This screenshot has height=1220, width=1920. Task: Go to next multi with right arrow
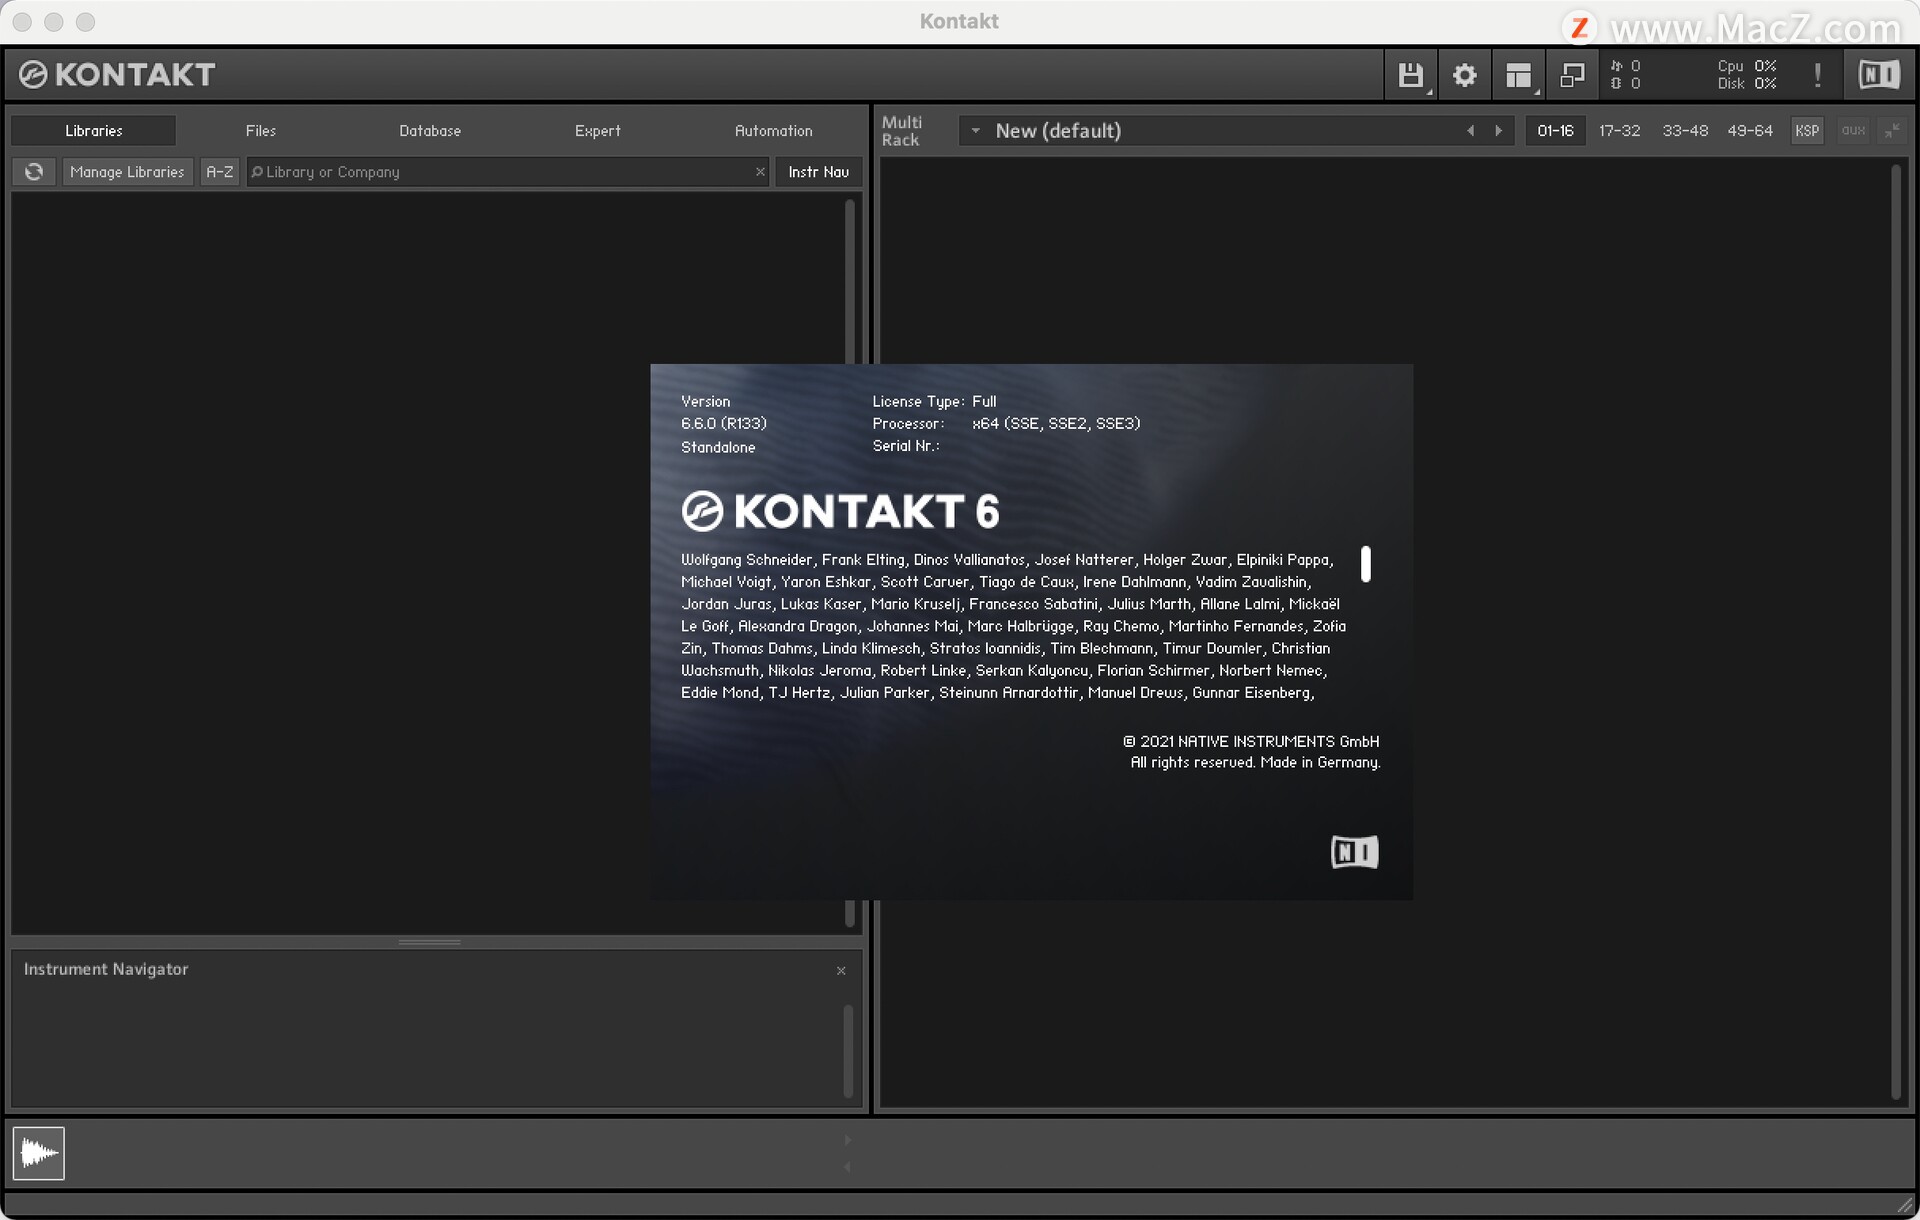point(1498,131)
